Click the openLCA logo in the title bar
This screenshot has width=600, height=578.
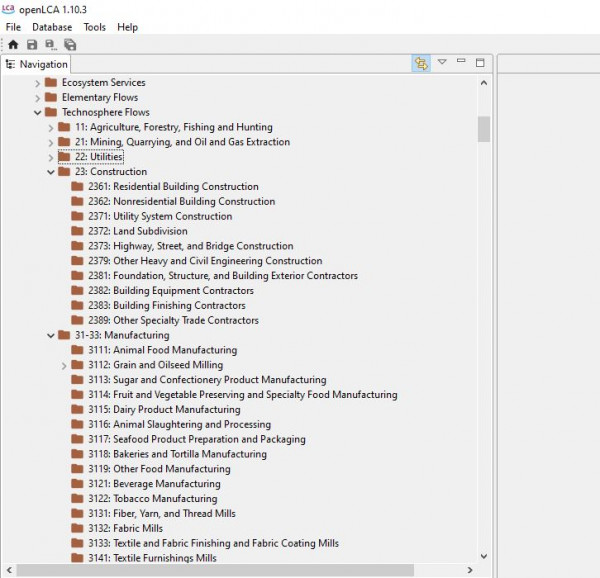pyautogui.click(x=8, y=8)
